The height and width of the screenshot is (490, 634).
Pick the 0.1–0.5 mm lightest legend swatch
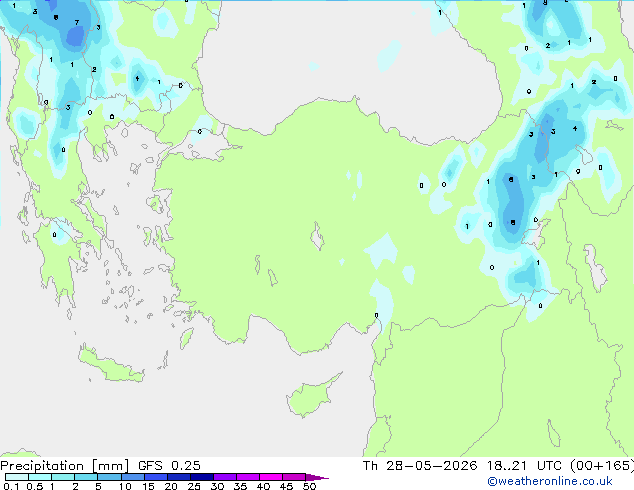[x=17, y=477]
